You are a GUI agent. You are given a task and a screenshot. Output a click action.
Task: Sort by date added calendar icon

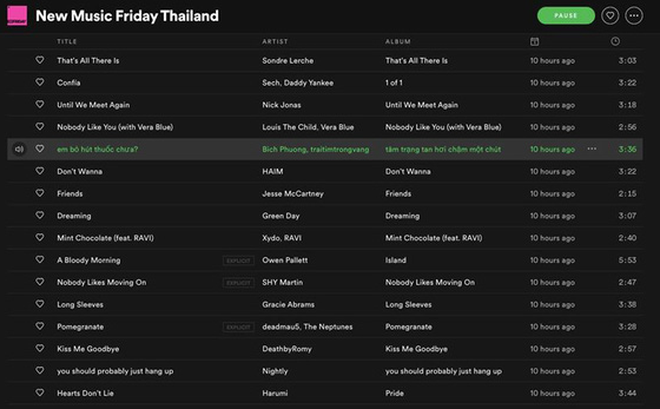coord(535,41)
